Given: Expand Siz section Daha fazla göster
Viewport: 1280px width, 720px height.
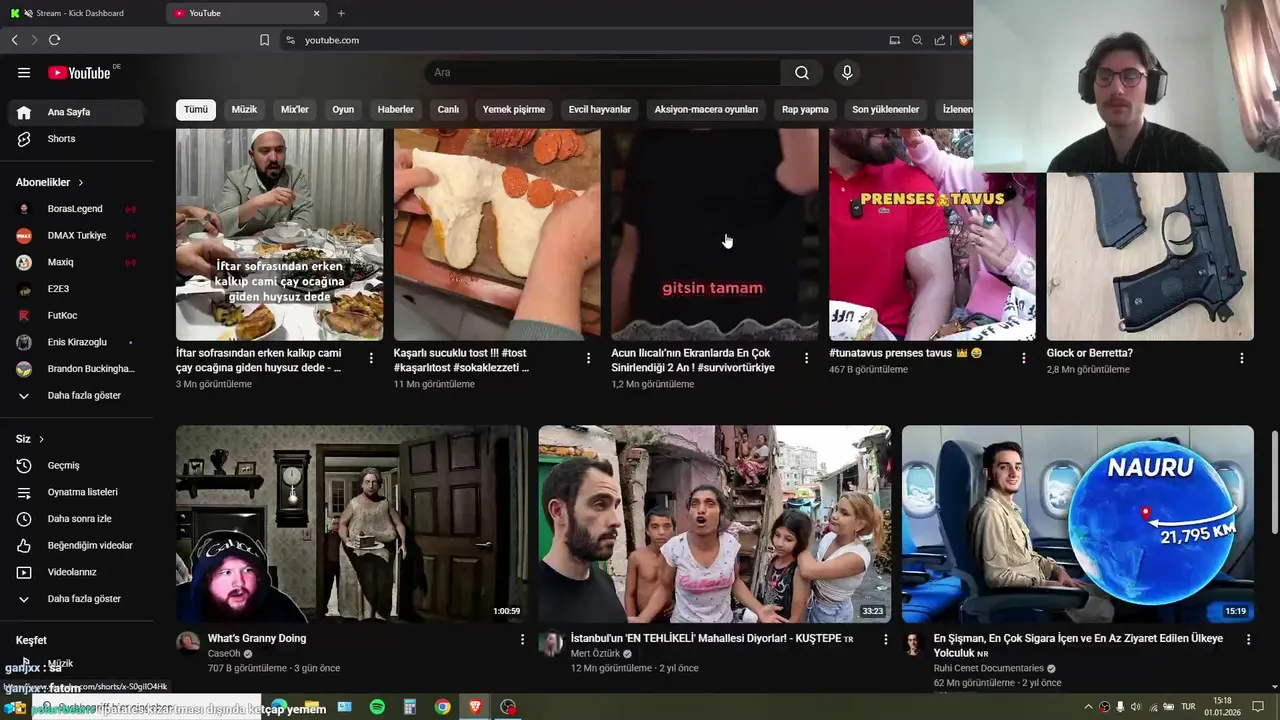Looking at the screenshot, I should point(76,598).
